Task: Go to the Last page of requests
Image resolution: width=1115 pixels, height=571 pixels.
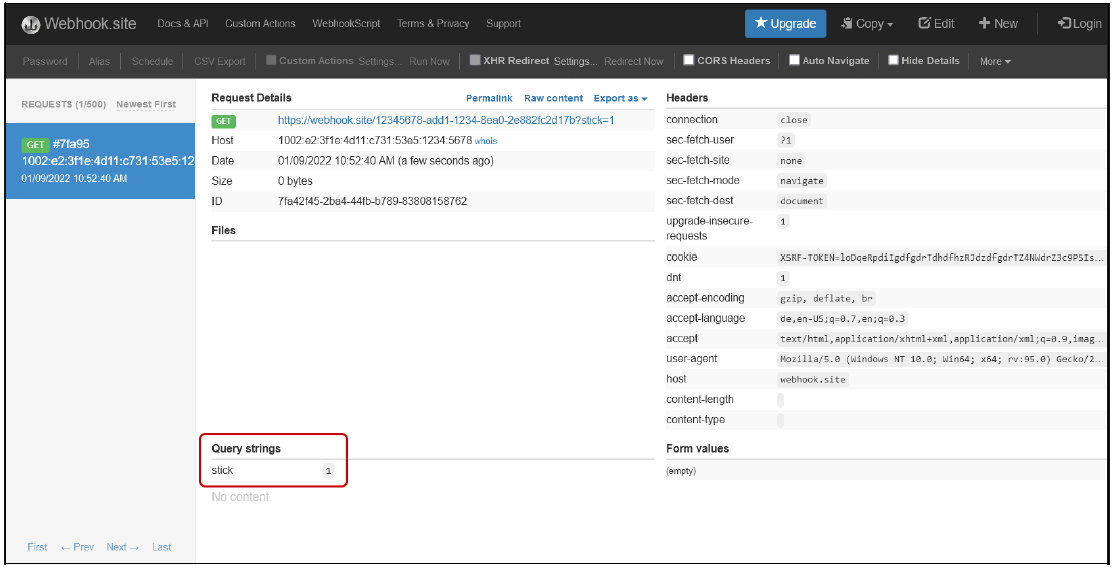Action: click(x=161, y=547)
